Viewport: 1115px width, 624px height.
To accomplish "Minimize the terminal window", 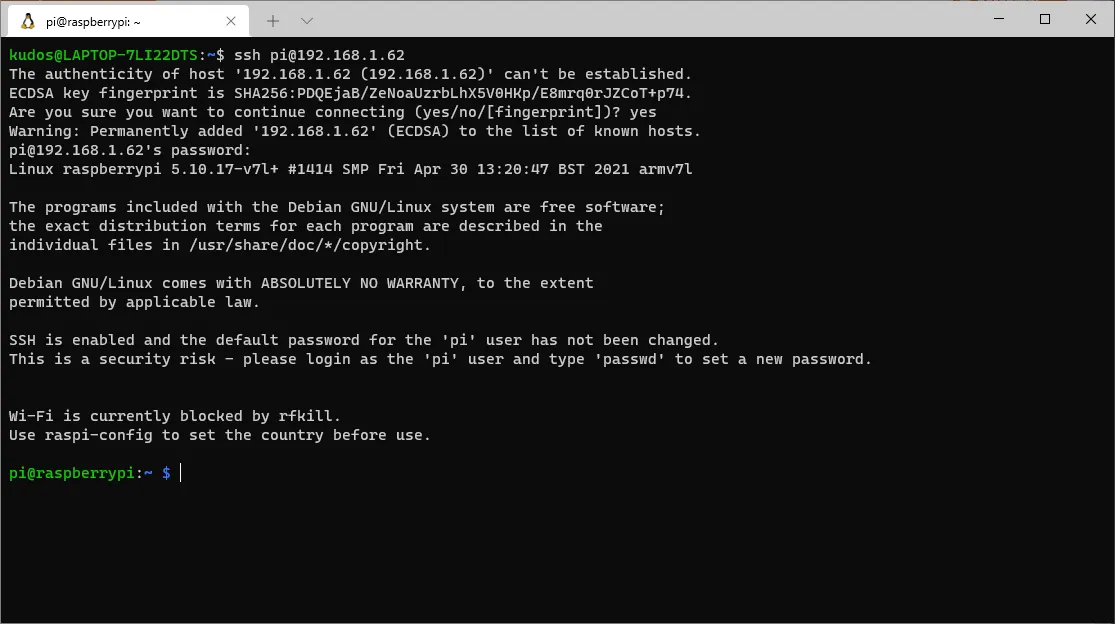I will (x=999, y=19).
